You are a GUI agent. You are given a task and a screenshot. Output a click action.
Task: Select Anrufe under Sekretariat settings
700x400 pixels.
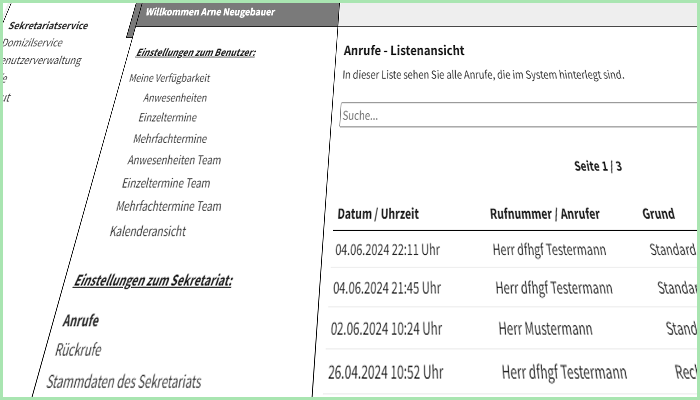81,321
